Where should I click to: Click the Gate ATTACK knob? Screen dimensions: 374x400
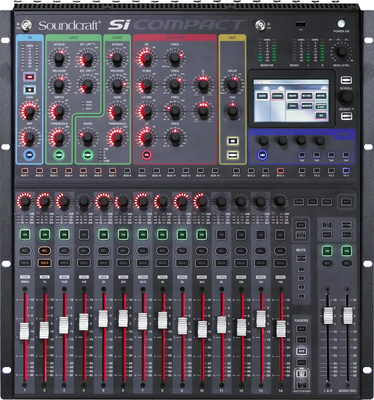(x=59, y=58)
